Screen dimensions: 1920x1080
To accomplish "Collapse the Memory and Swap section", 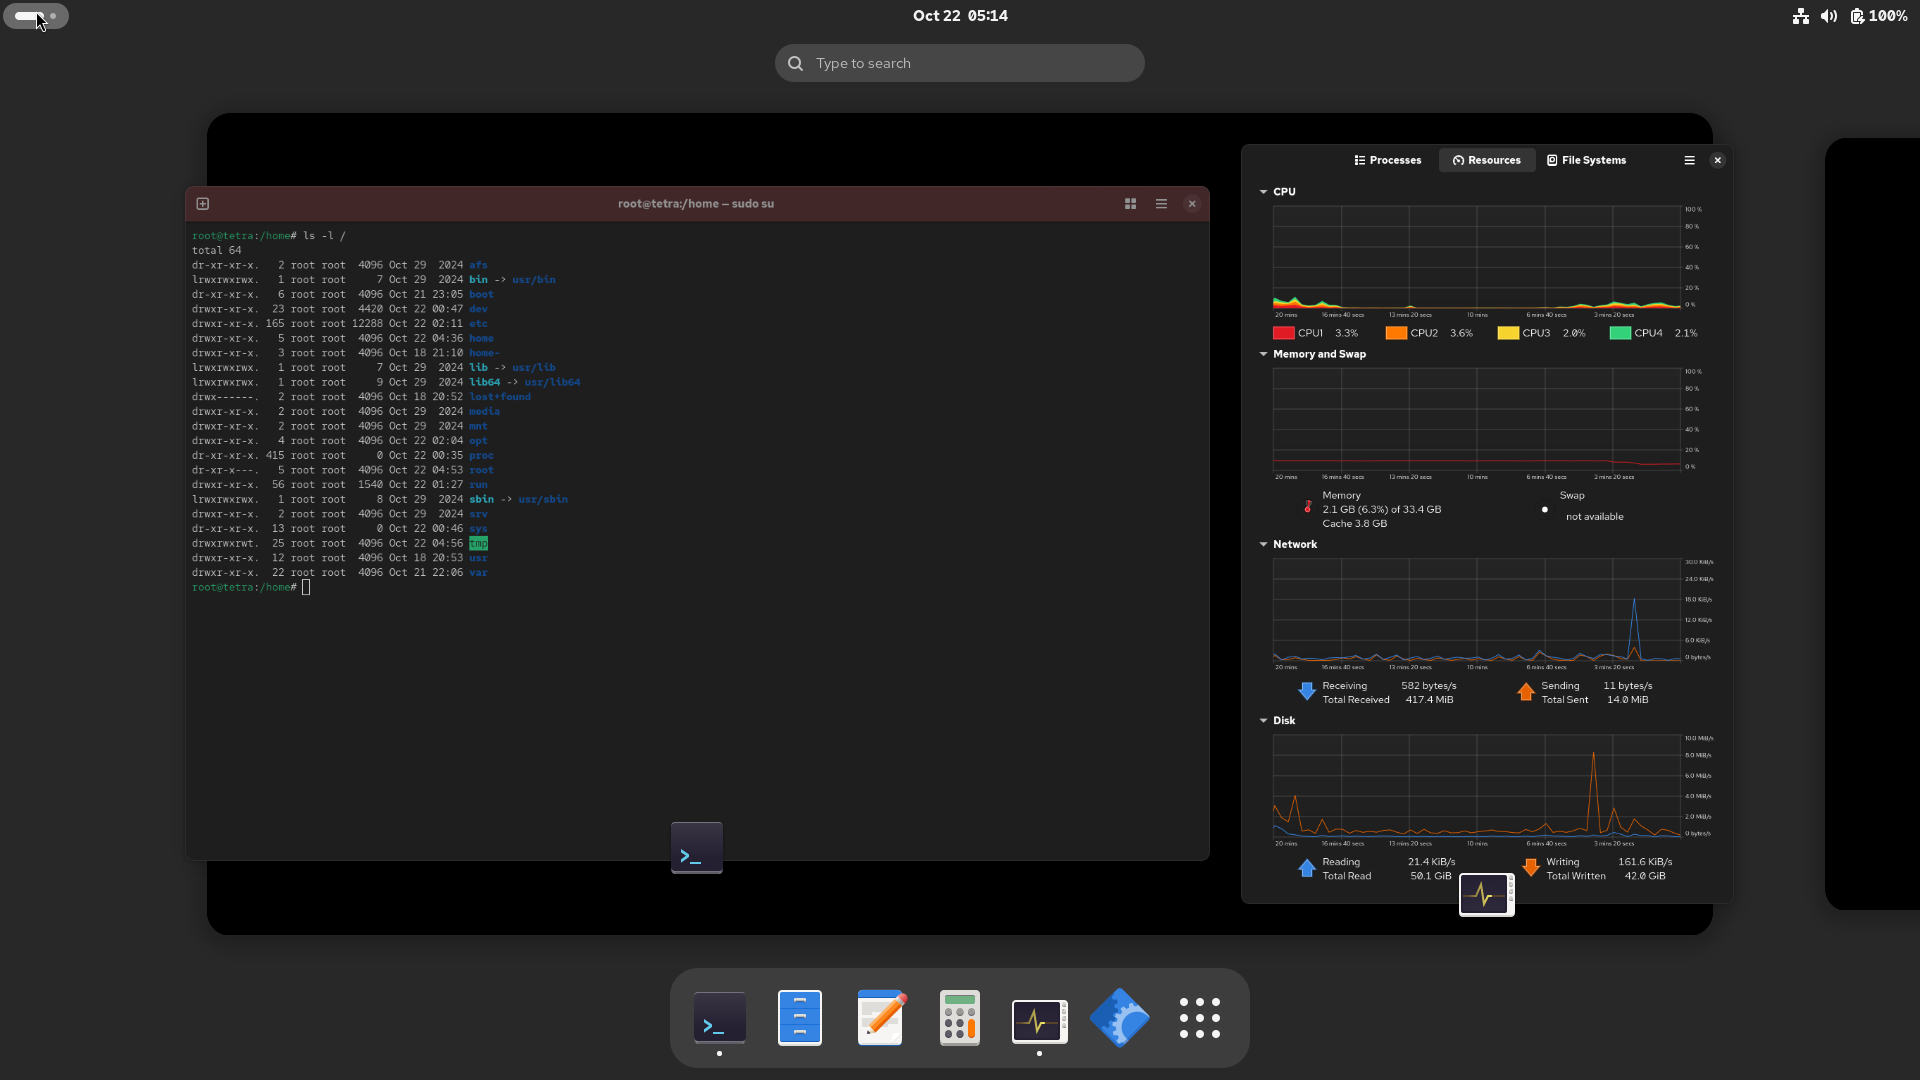I will coord(1263,354).
